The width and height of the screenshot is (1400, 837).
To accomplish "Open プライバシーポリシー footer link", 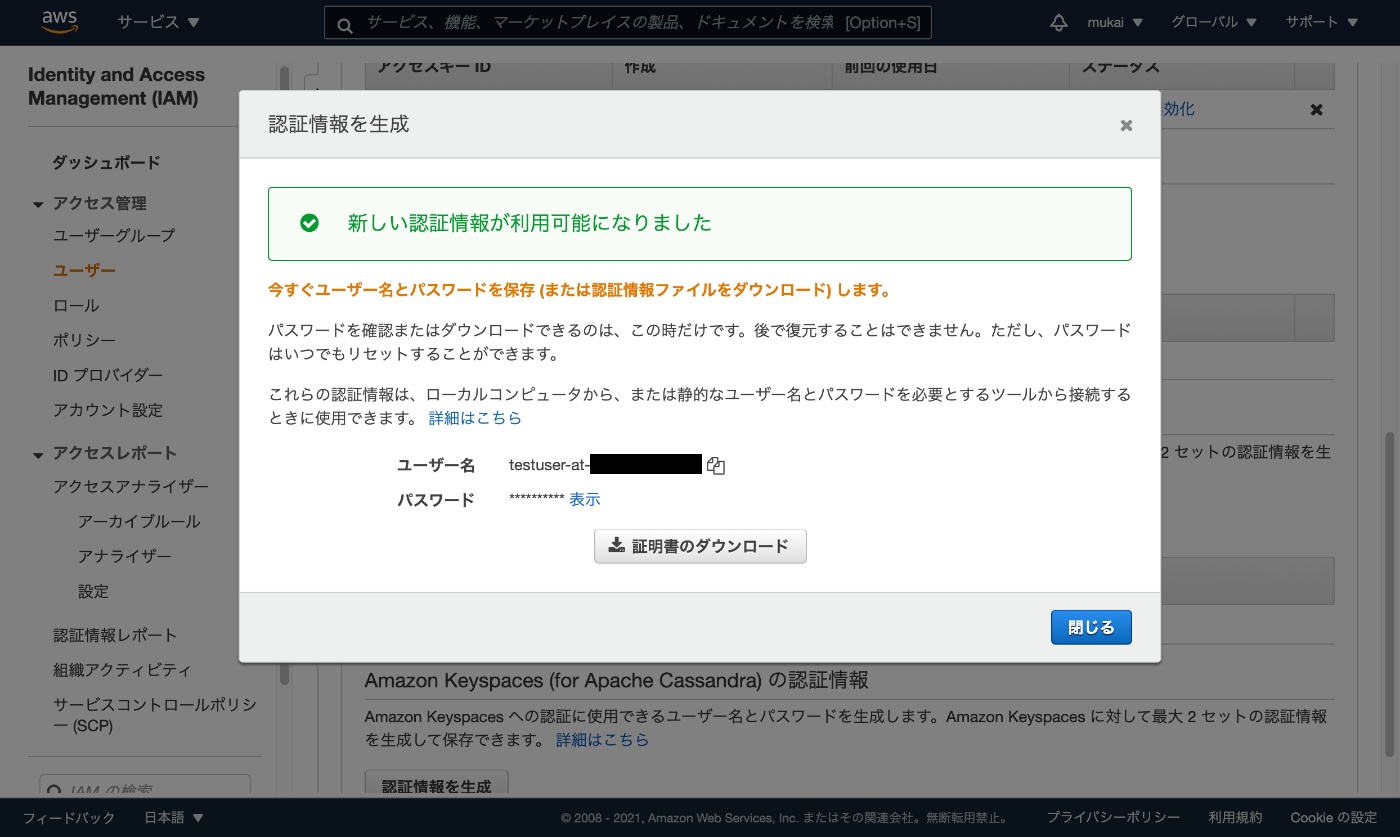I will click(1113, 817).
